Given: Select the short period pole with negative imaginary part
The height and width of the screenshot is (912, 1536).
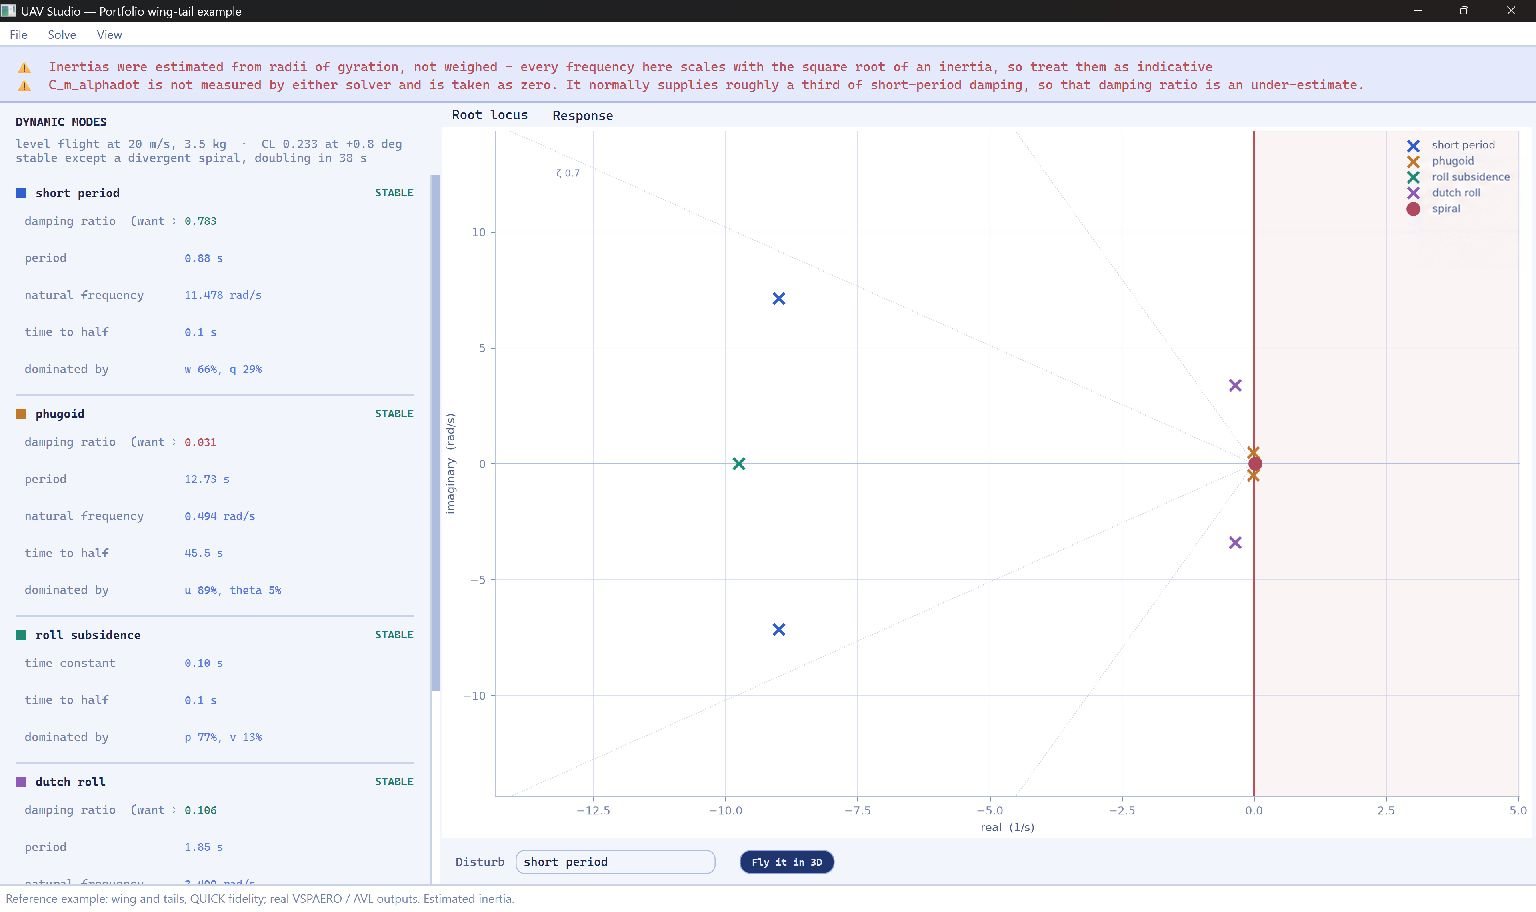Looking at the screenshot, I should (x=779, y=629).
